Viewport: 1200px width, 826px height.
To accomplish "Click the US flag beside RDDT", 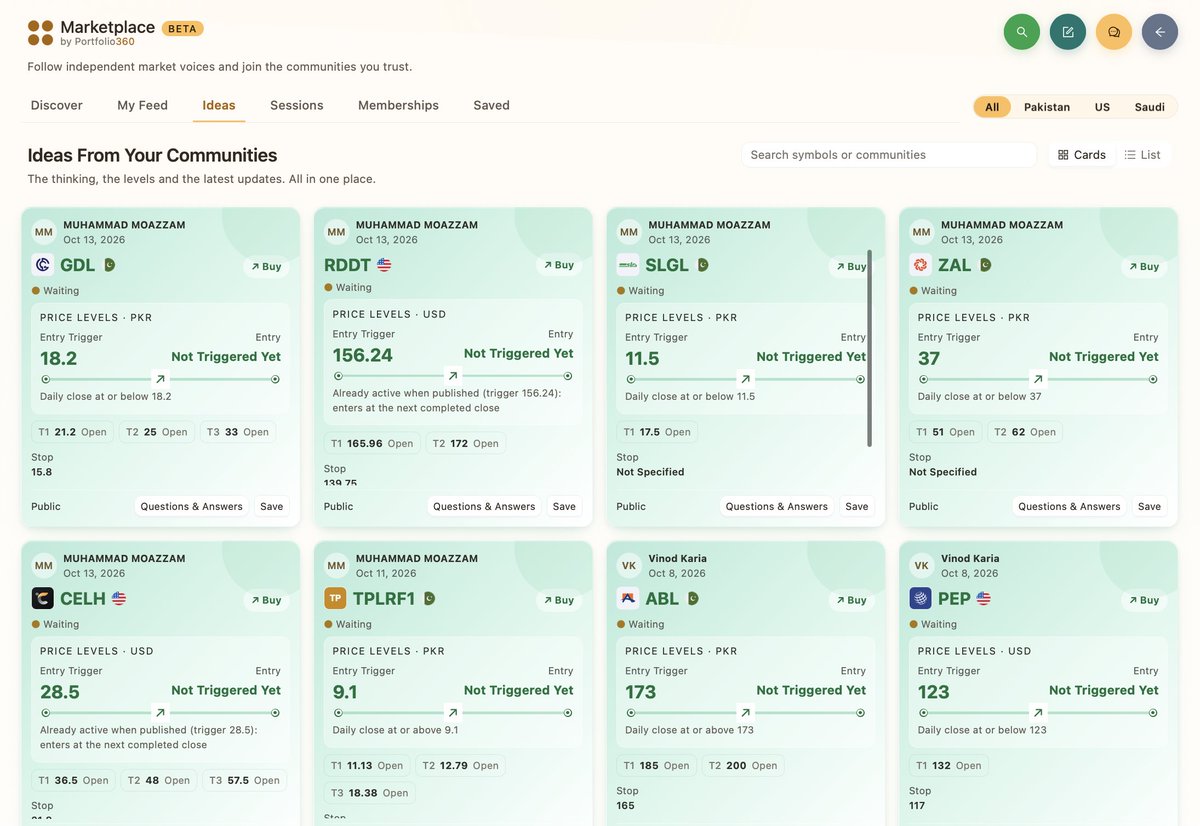I will point(385,265).
